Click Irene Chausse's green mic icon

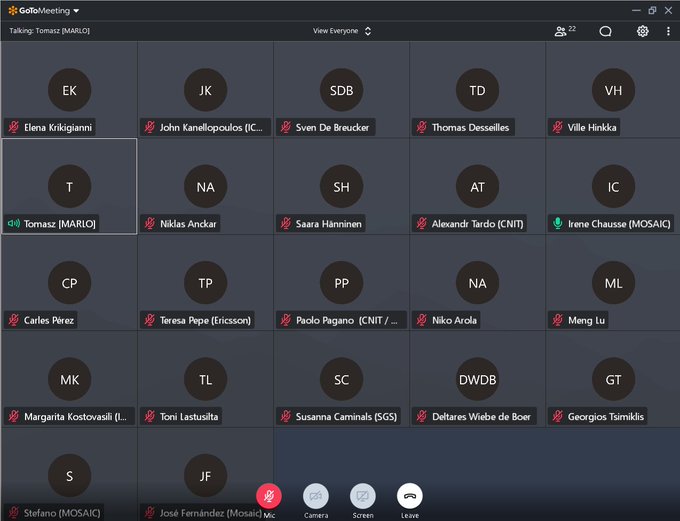[558, 223]
